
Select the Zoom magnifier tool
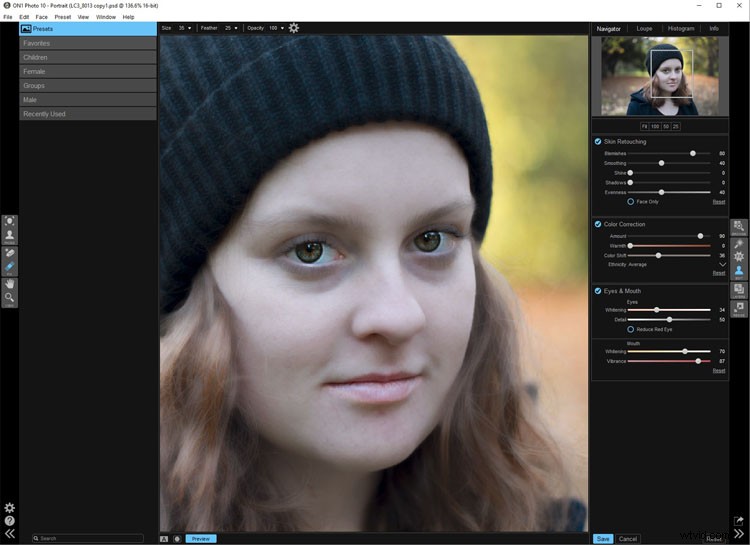pyautogui.click(x=10, y=298)
